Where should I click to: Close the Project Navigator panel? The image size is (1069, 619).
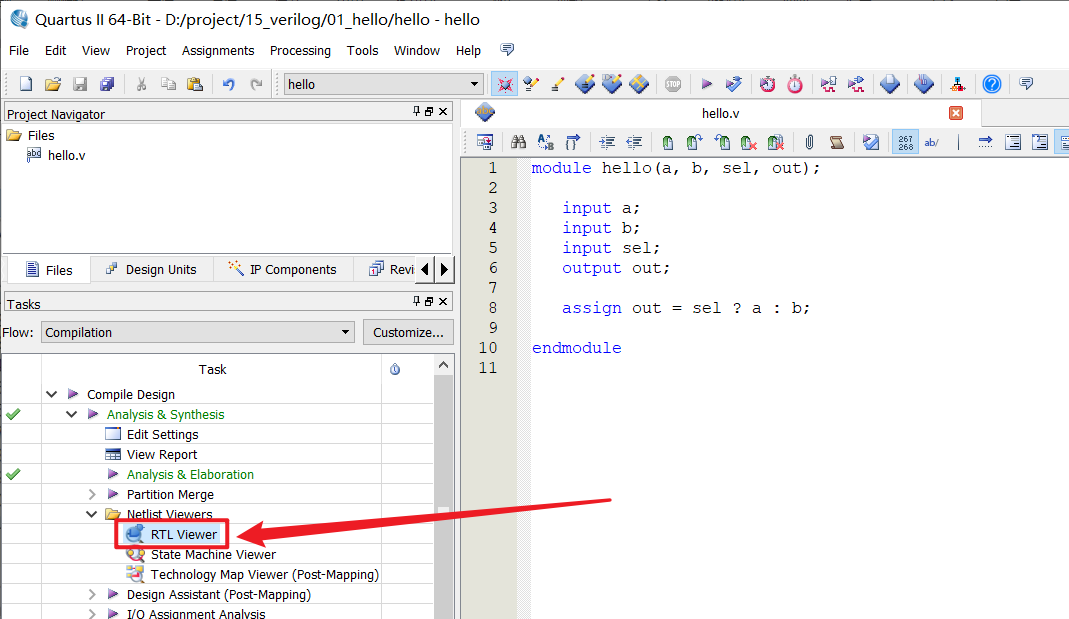click(x=443, y=111)
